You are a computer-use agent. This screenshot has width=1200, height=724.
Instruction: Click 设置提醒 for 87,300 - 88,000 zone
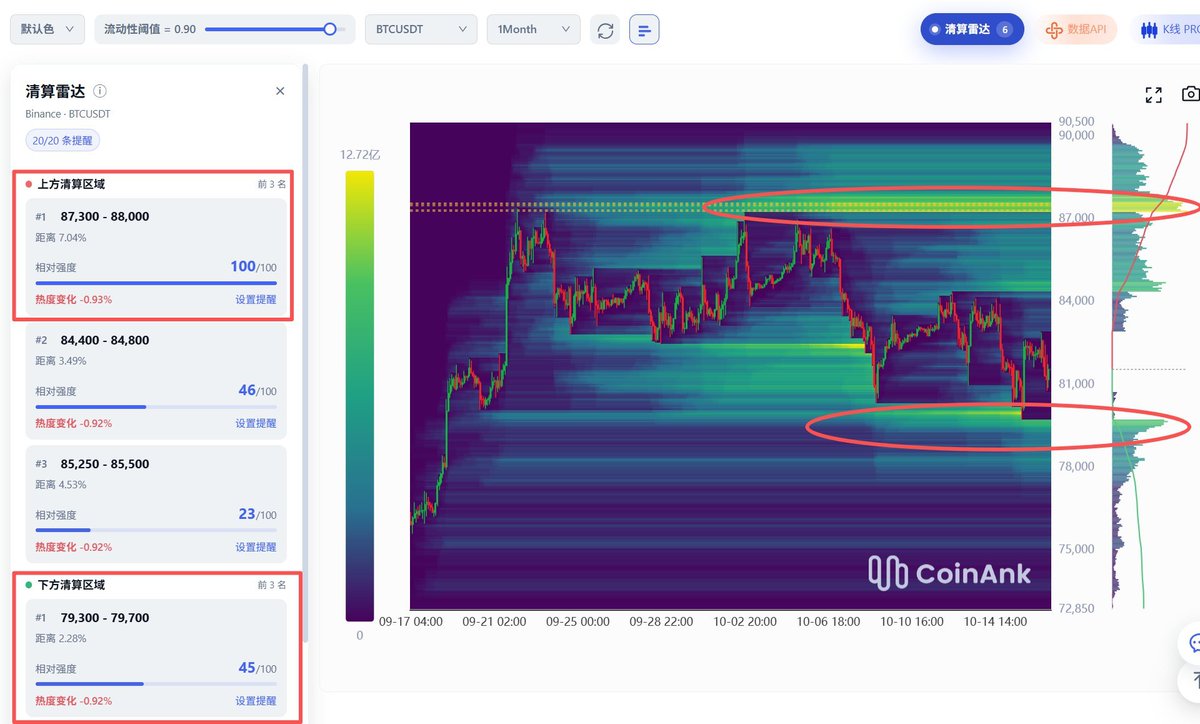click(256, 299)
